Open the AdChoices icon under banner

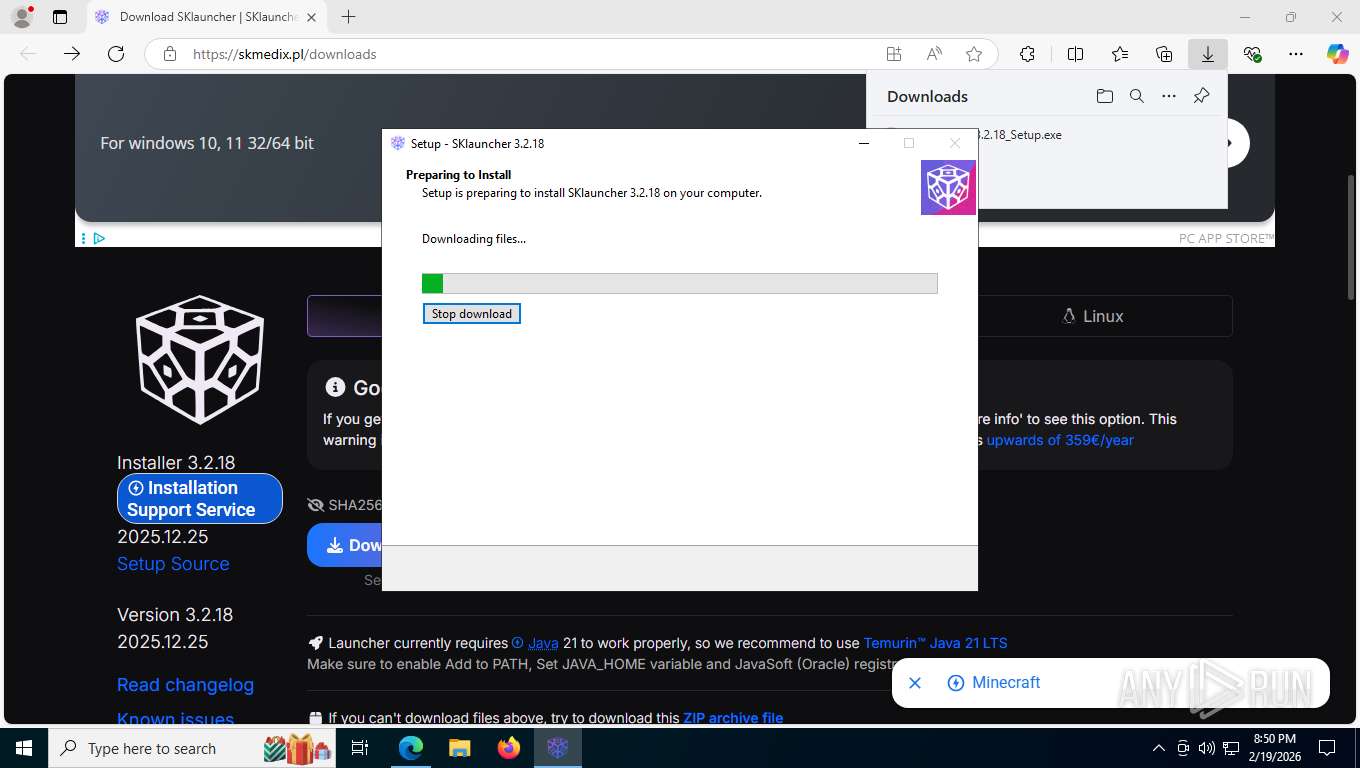pyautogui.click(x=99, y=238)
